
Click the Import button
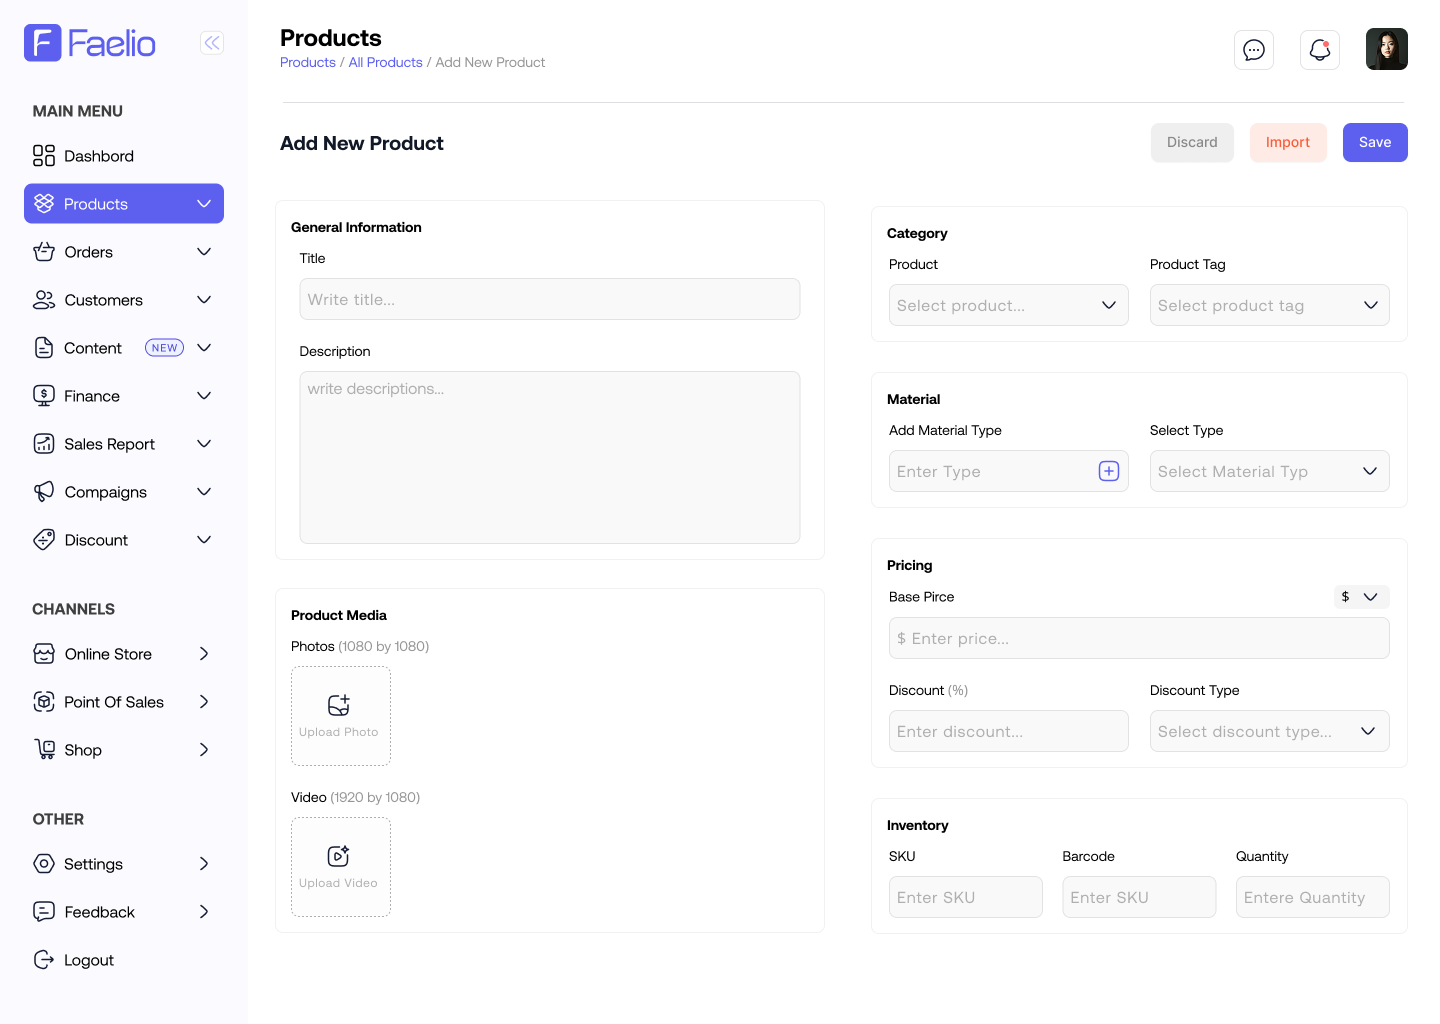tap(1287, 142)
